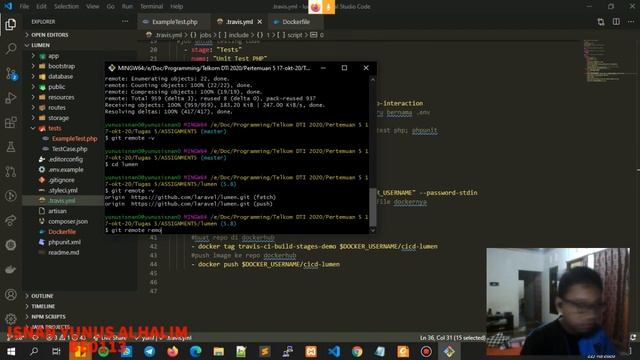
Task: Open Run and Debug view
Action: [11, 98]
